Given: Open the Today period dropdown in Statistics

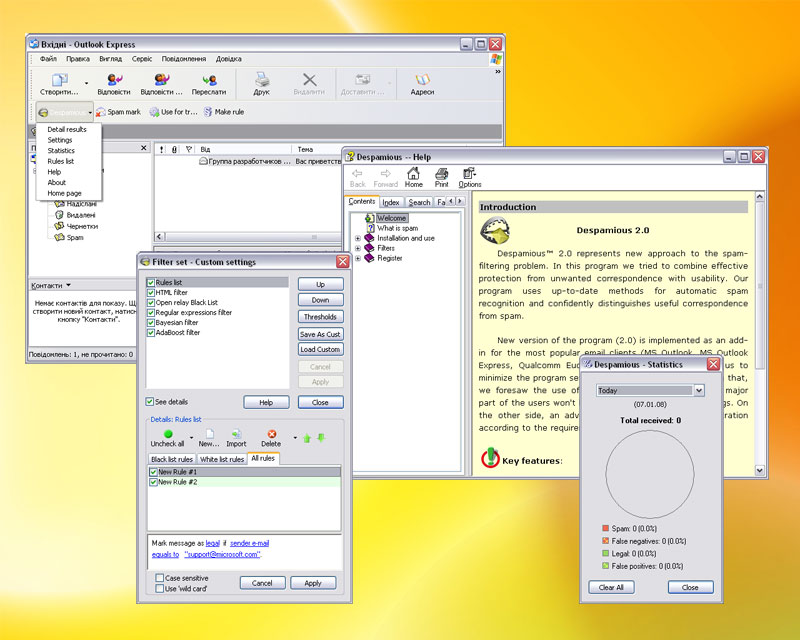Looking at the screenshot, I should click(699, 390).
